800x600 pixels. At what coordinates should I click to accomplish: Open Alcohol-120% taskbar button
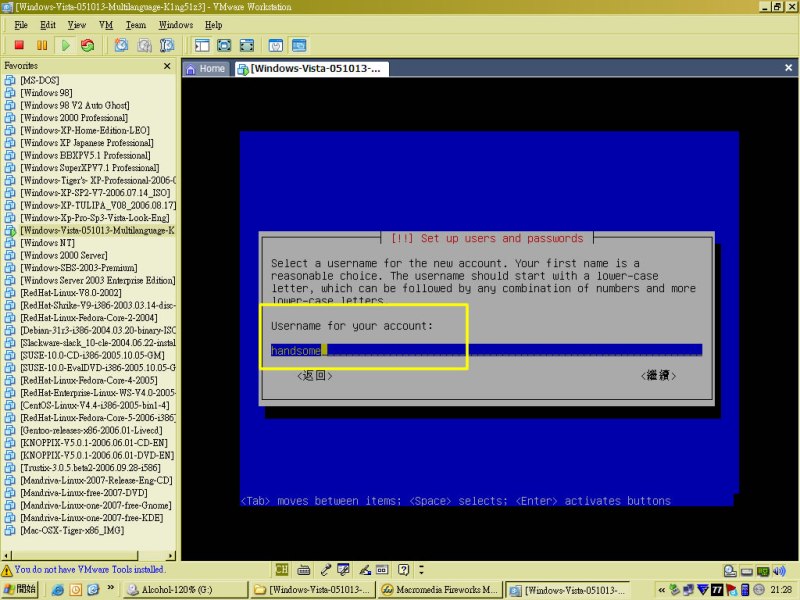tap(185, 590)
